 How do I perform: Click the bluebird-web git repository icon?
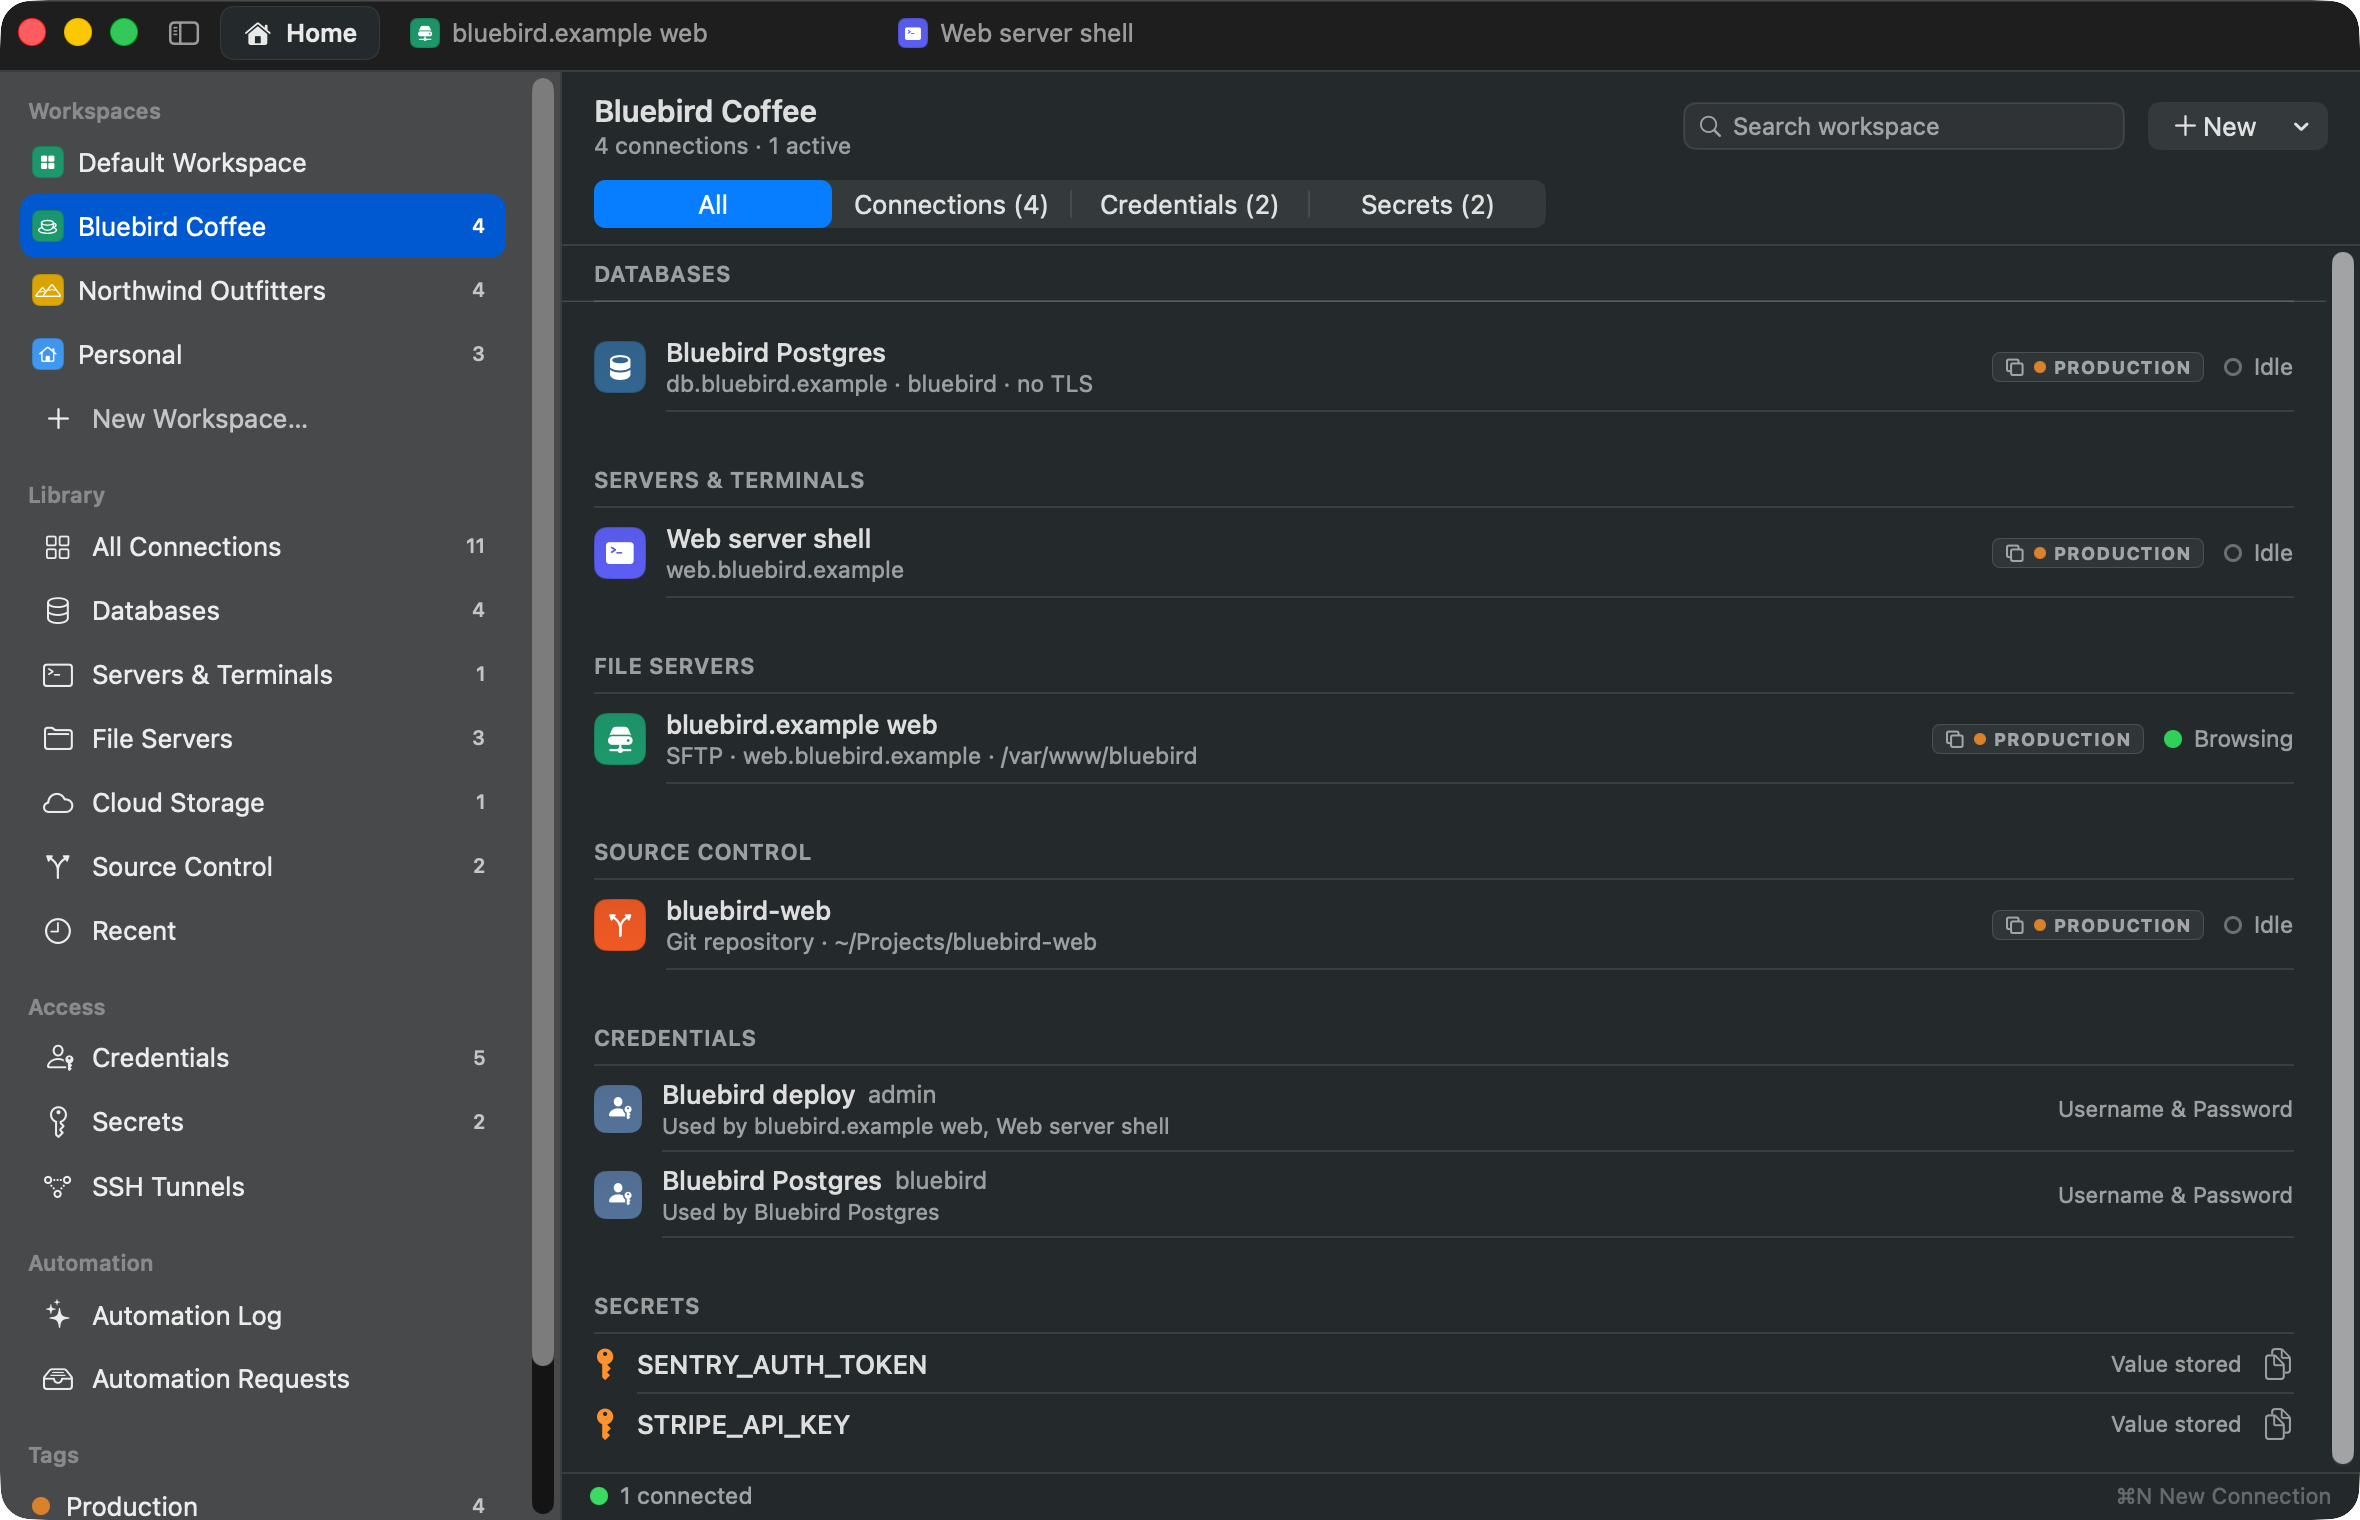(x=620, y=925)
